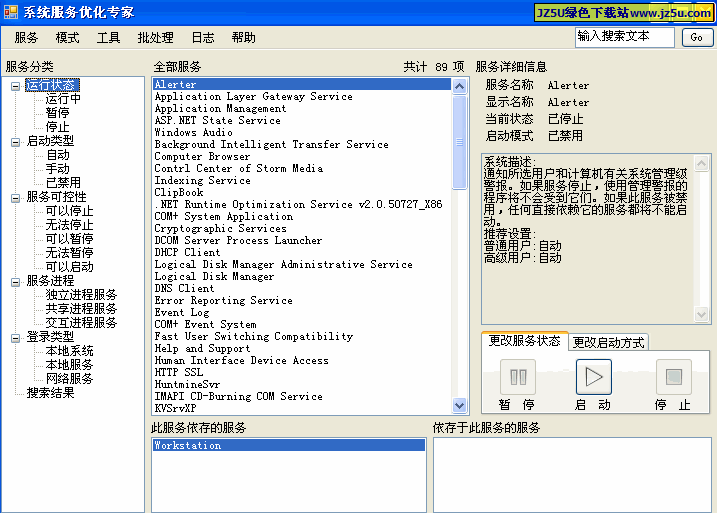717x513 pixels.
Task: Select 可以启动 in the tree
Action: pos(70,267)
